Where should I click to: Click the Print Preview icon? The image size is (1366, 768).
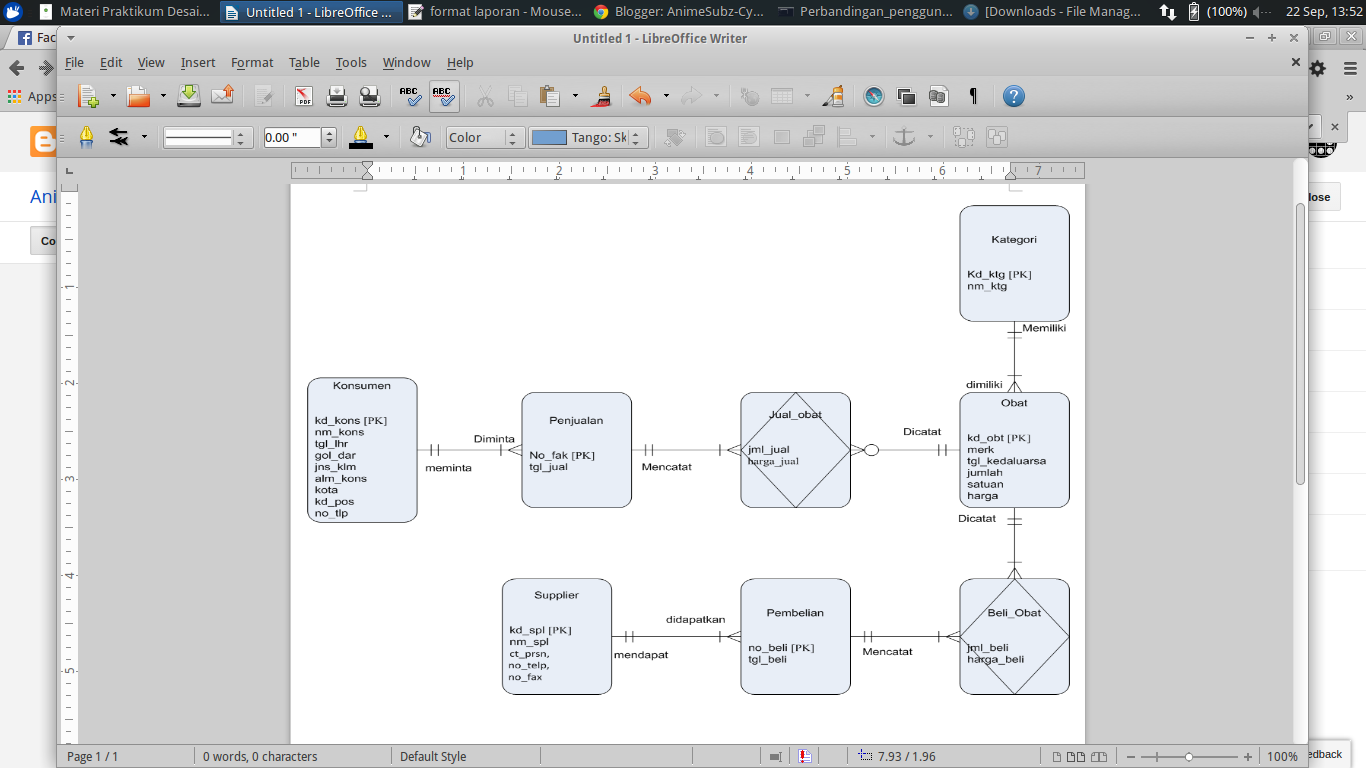pos(367,96)
